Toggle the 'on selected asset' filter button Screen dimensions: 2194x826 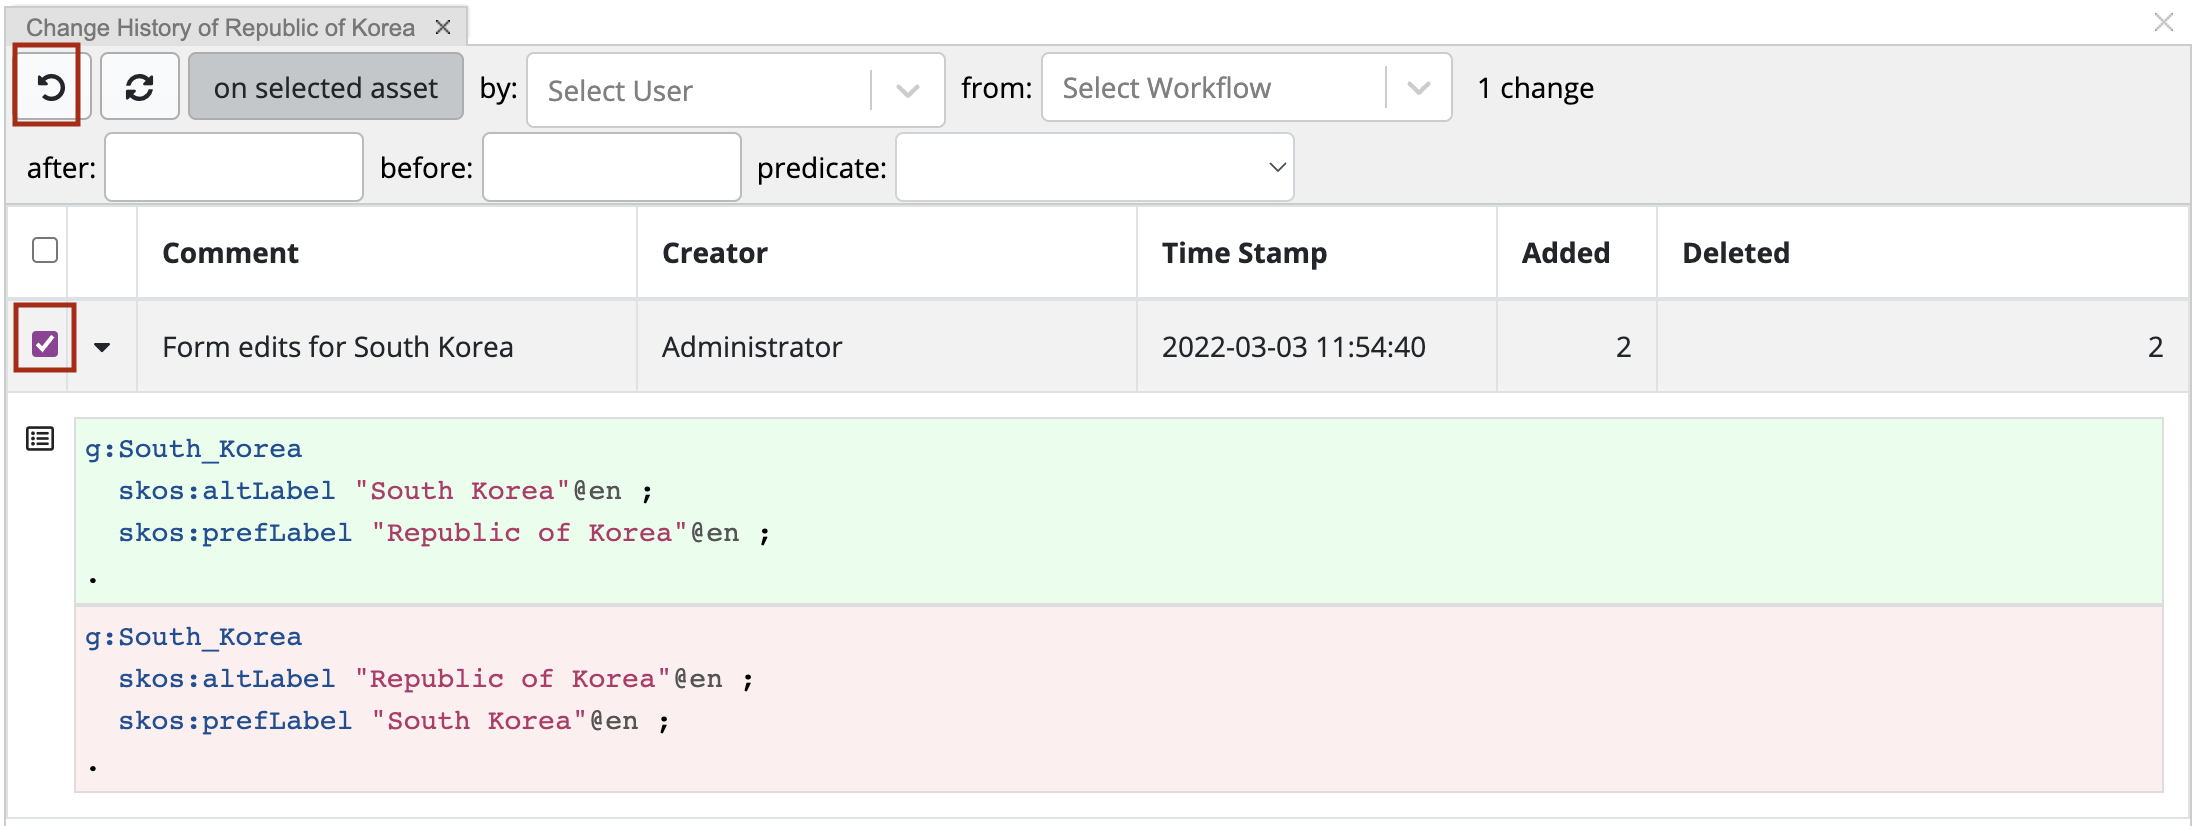tap(325, 88)
